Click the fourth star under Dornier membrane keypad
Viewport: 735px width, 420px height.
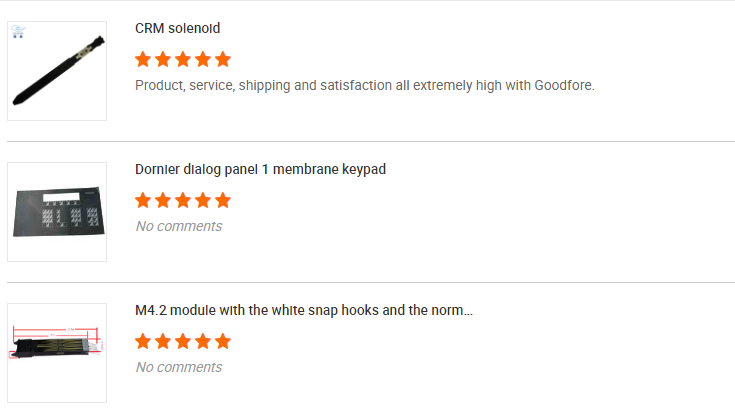tap(203, 200)
